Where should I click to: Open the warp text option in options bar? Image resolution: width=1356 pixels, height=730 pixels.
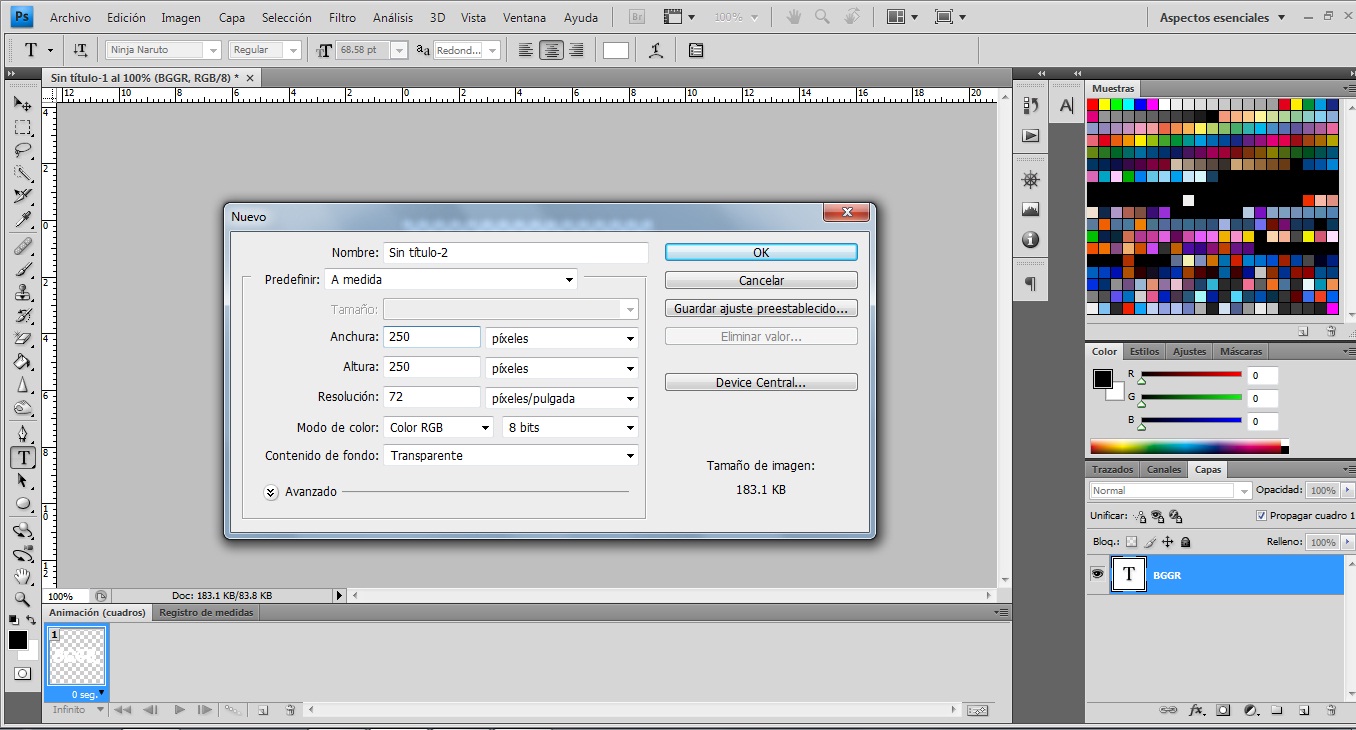pyautogui.click(x=655, y=50)
